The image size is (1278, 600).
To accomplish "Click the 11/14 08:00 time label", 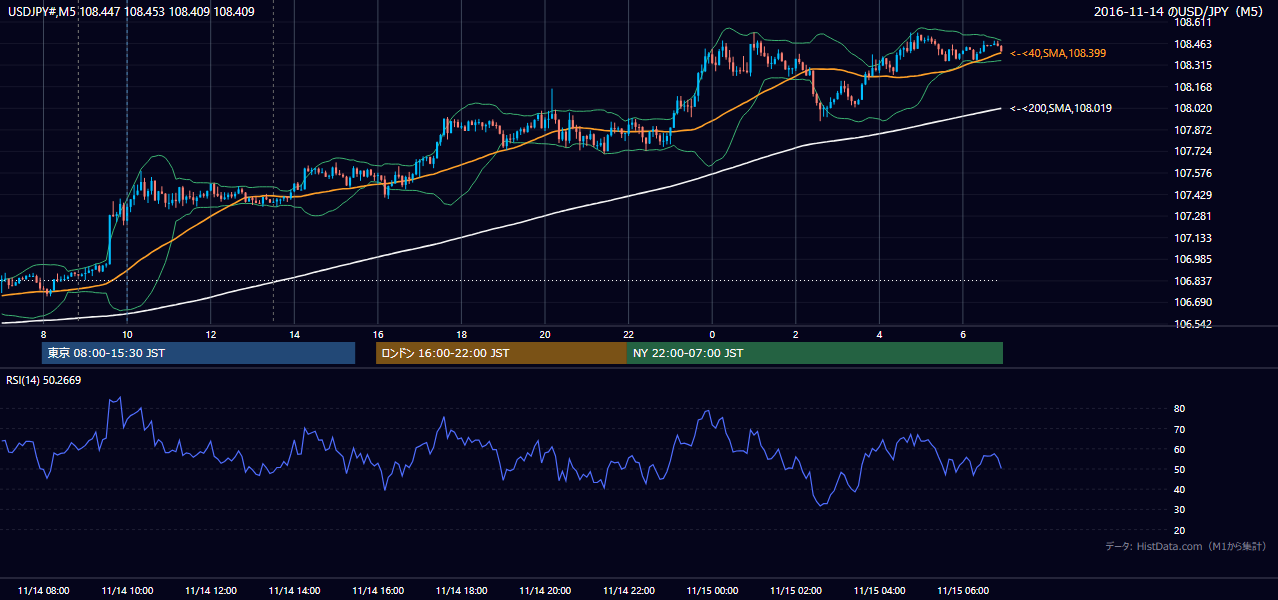I will pyautogui.click(x=43, y=591).
